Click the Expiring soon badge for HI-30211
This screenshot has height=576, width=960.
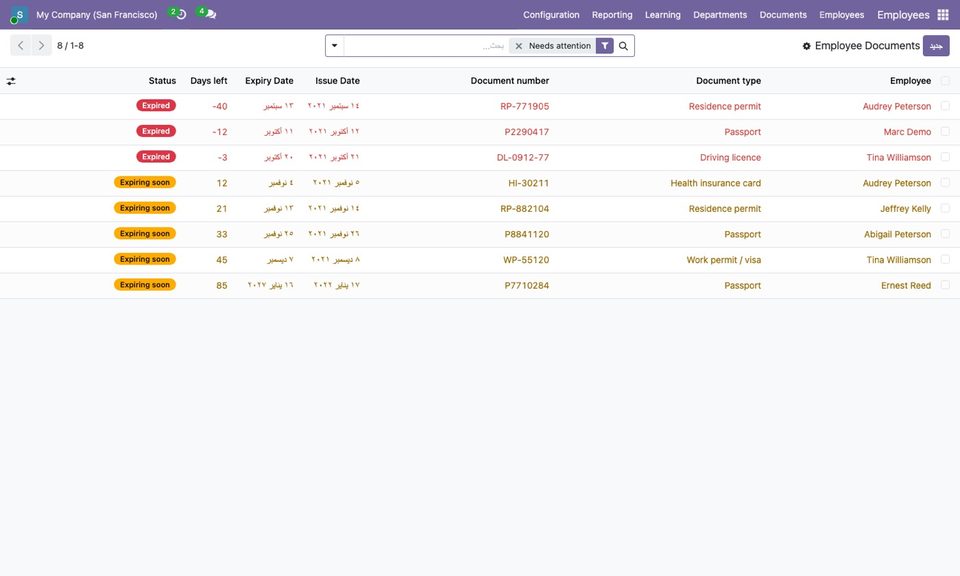145,182
